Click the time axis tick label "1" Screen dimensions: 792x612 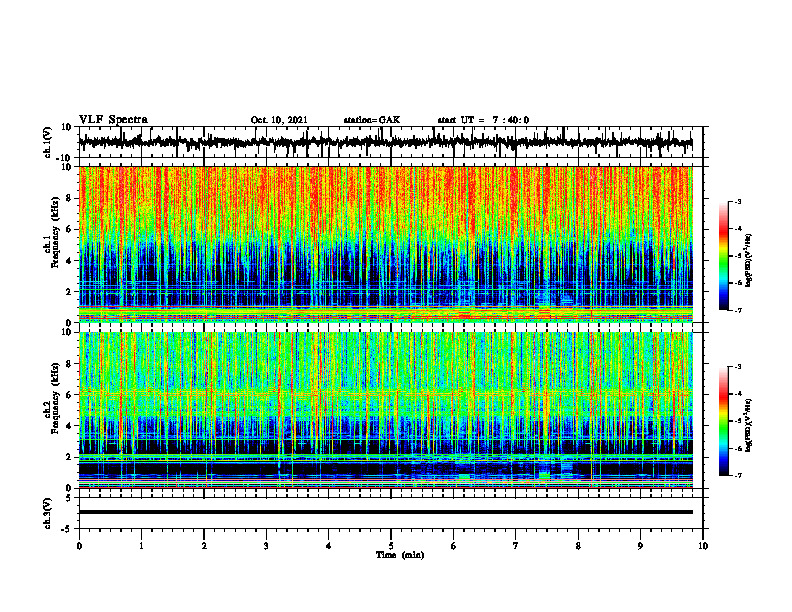point(141,546)
